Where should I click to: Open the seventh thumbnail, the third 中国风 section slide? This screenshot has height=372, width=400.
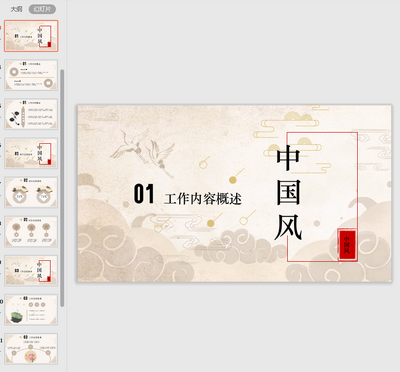pyautogui.click(x=31, y=271)
